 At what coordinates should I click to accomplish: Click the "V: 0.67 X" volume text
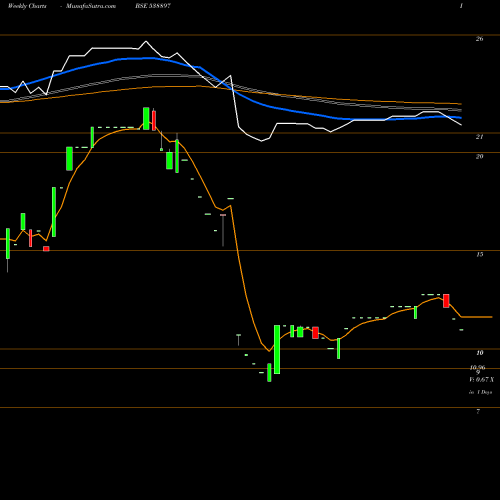pyautogui.click(x=481, y=379)
